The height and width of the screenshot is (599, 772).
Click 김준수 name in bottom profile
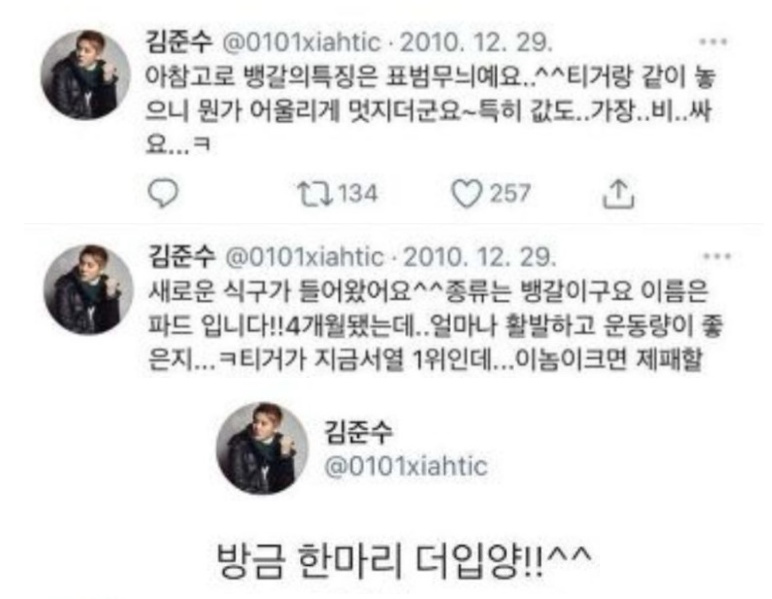358,432
